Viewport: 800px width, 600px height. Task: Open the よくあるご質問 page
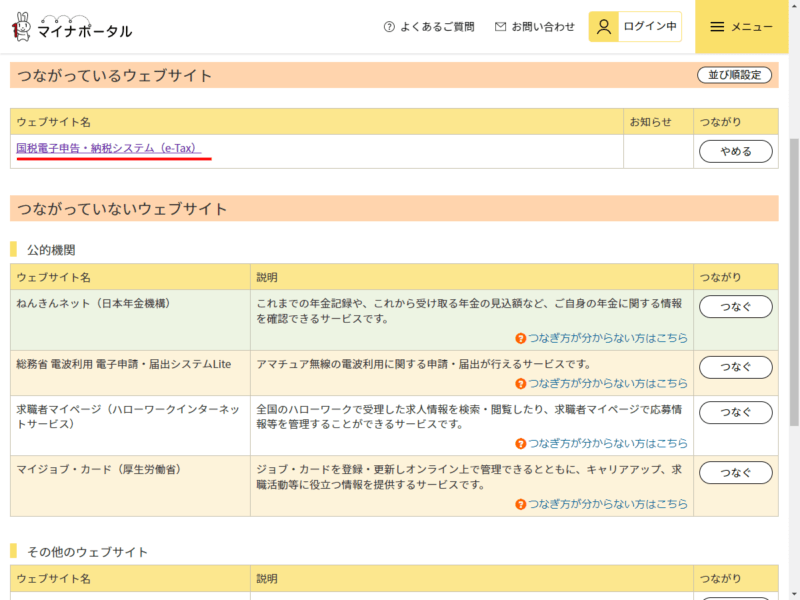[x=436, y=27]
